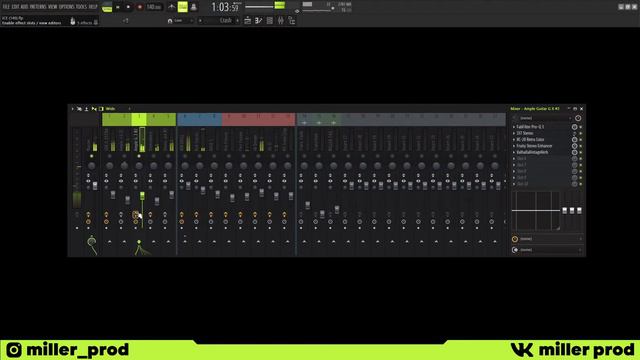Click the 140 tempo display

[x=153, y=7]
